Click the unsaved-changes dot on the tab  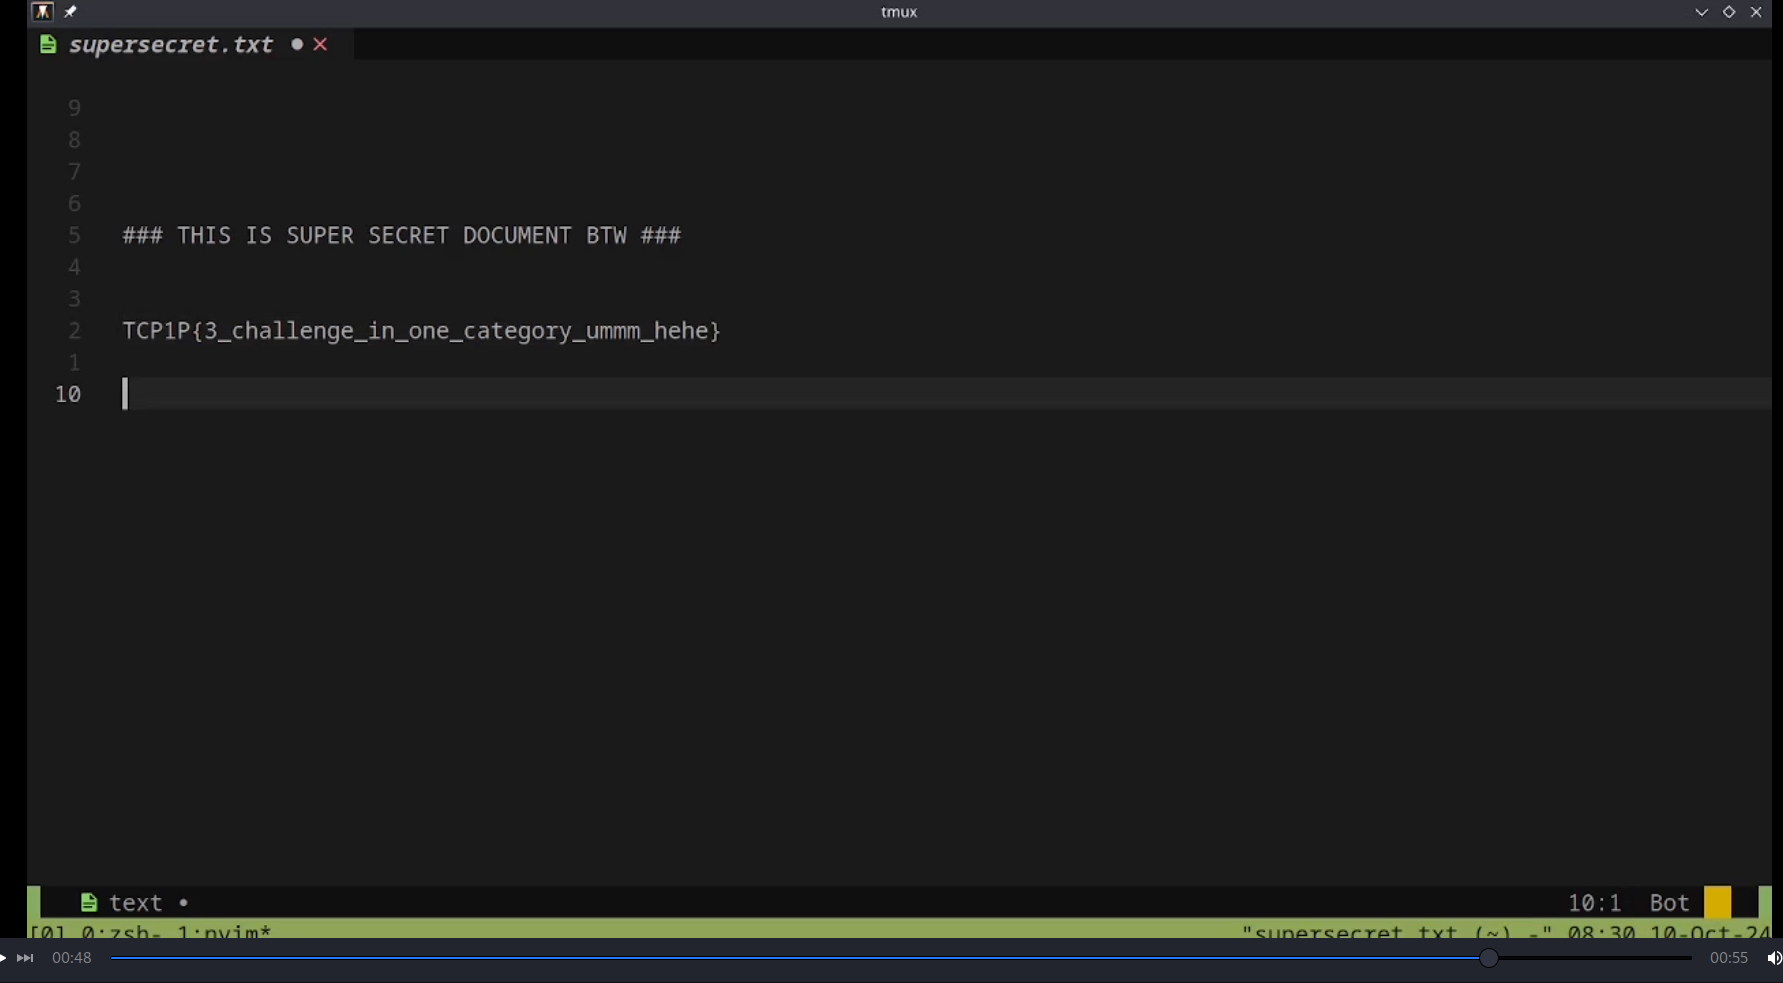297,45
